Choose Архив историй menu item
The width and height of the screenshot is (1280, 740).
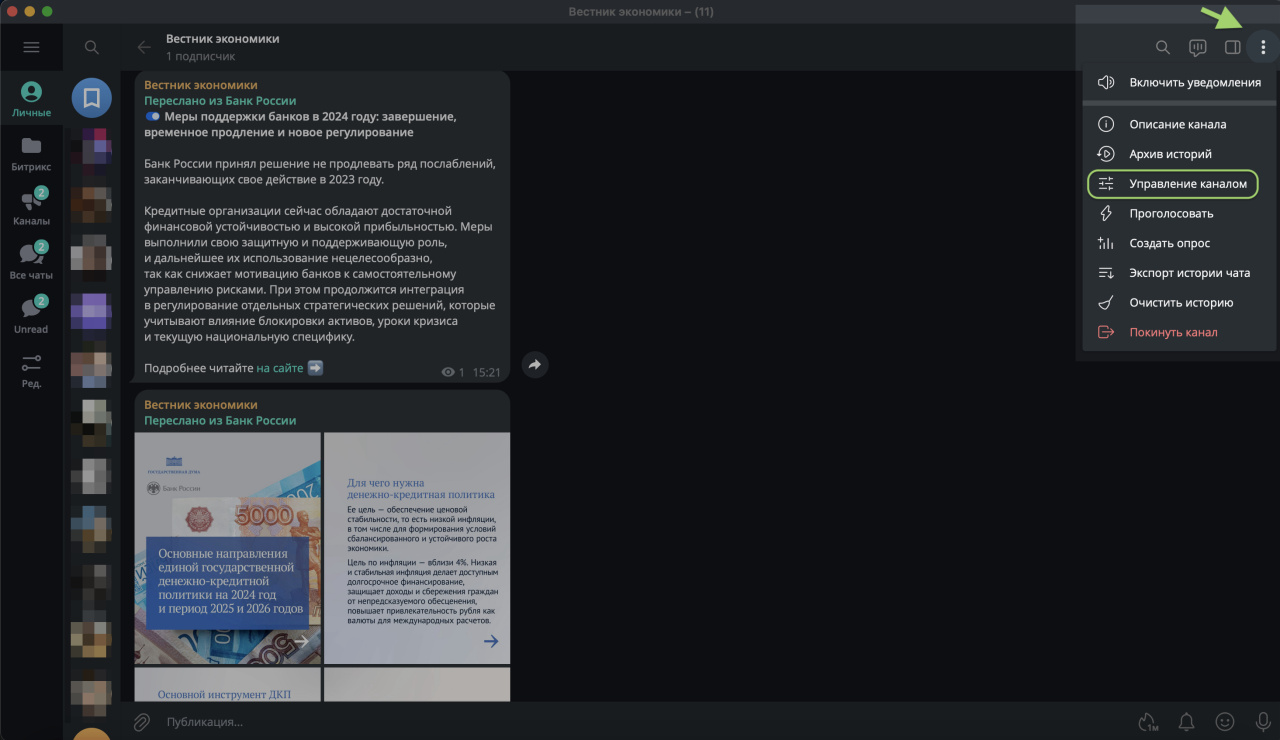(x=1180, y=154)
